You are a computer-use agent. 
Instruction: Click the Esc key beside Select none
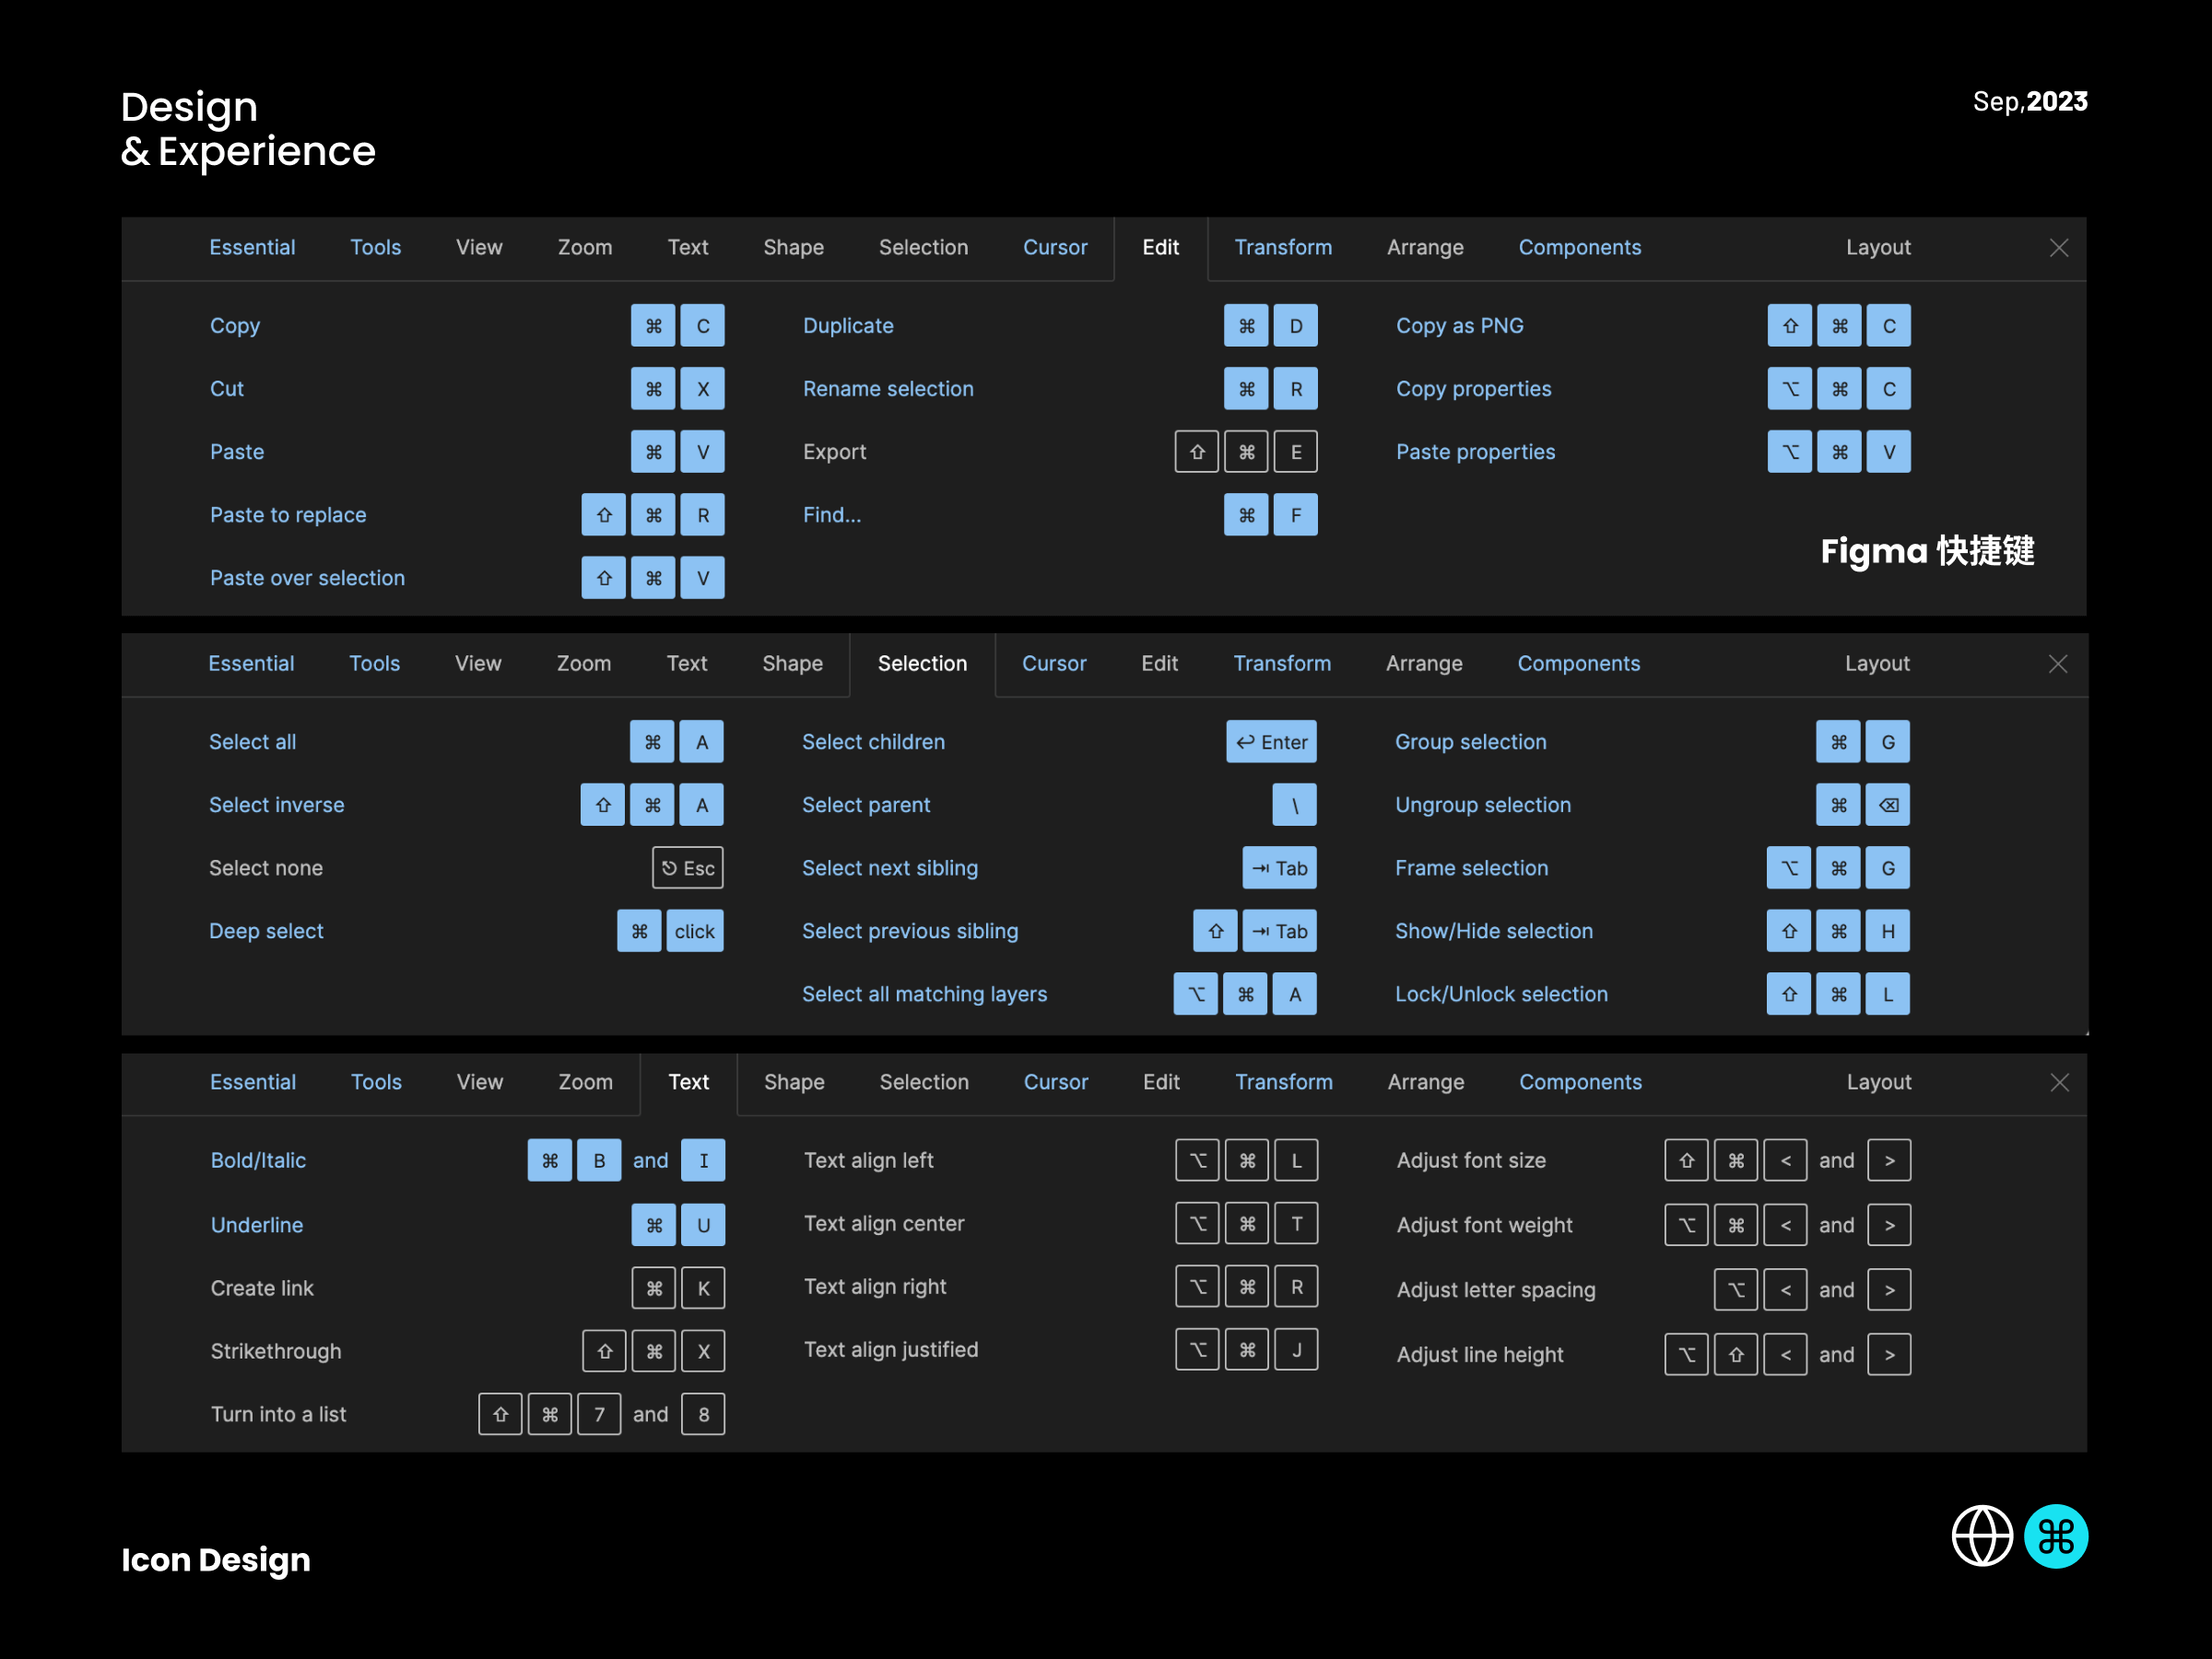click(688, 868)
